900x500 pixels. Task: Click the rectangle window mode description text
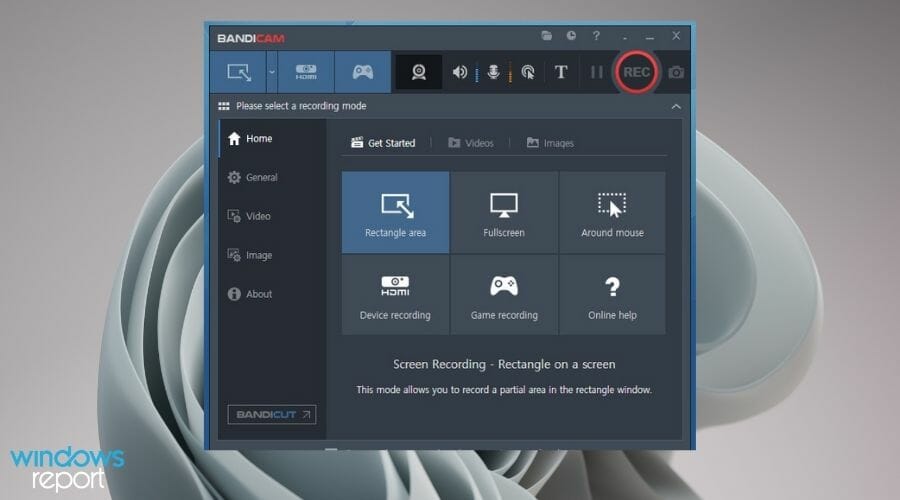[504, 390]
